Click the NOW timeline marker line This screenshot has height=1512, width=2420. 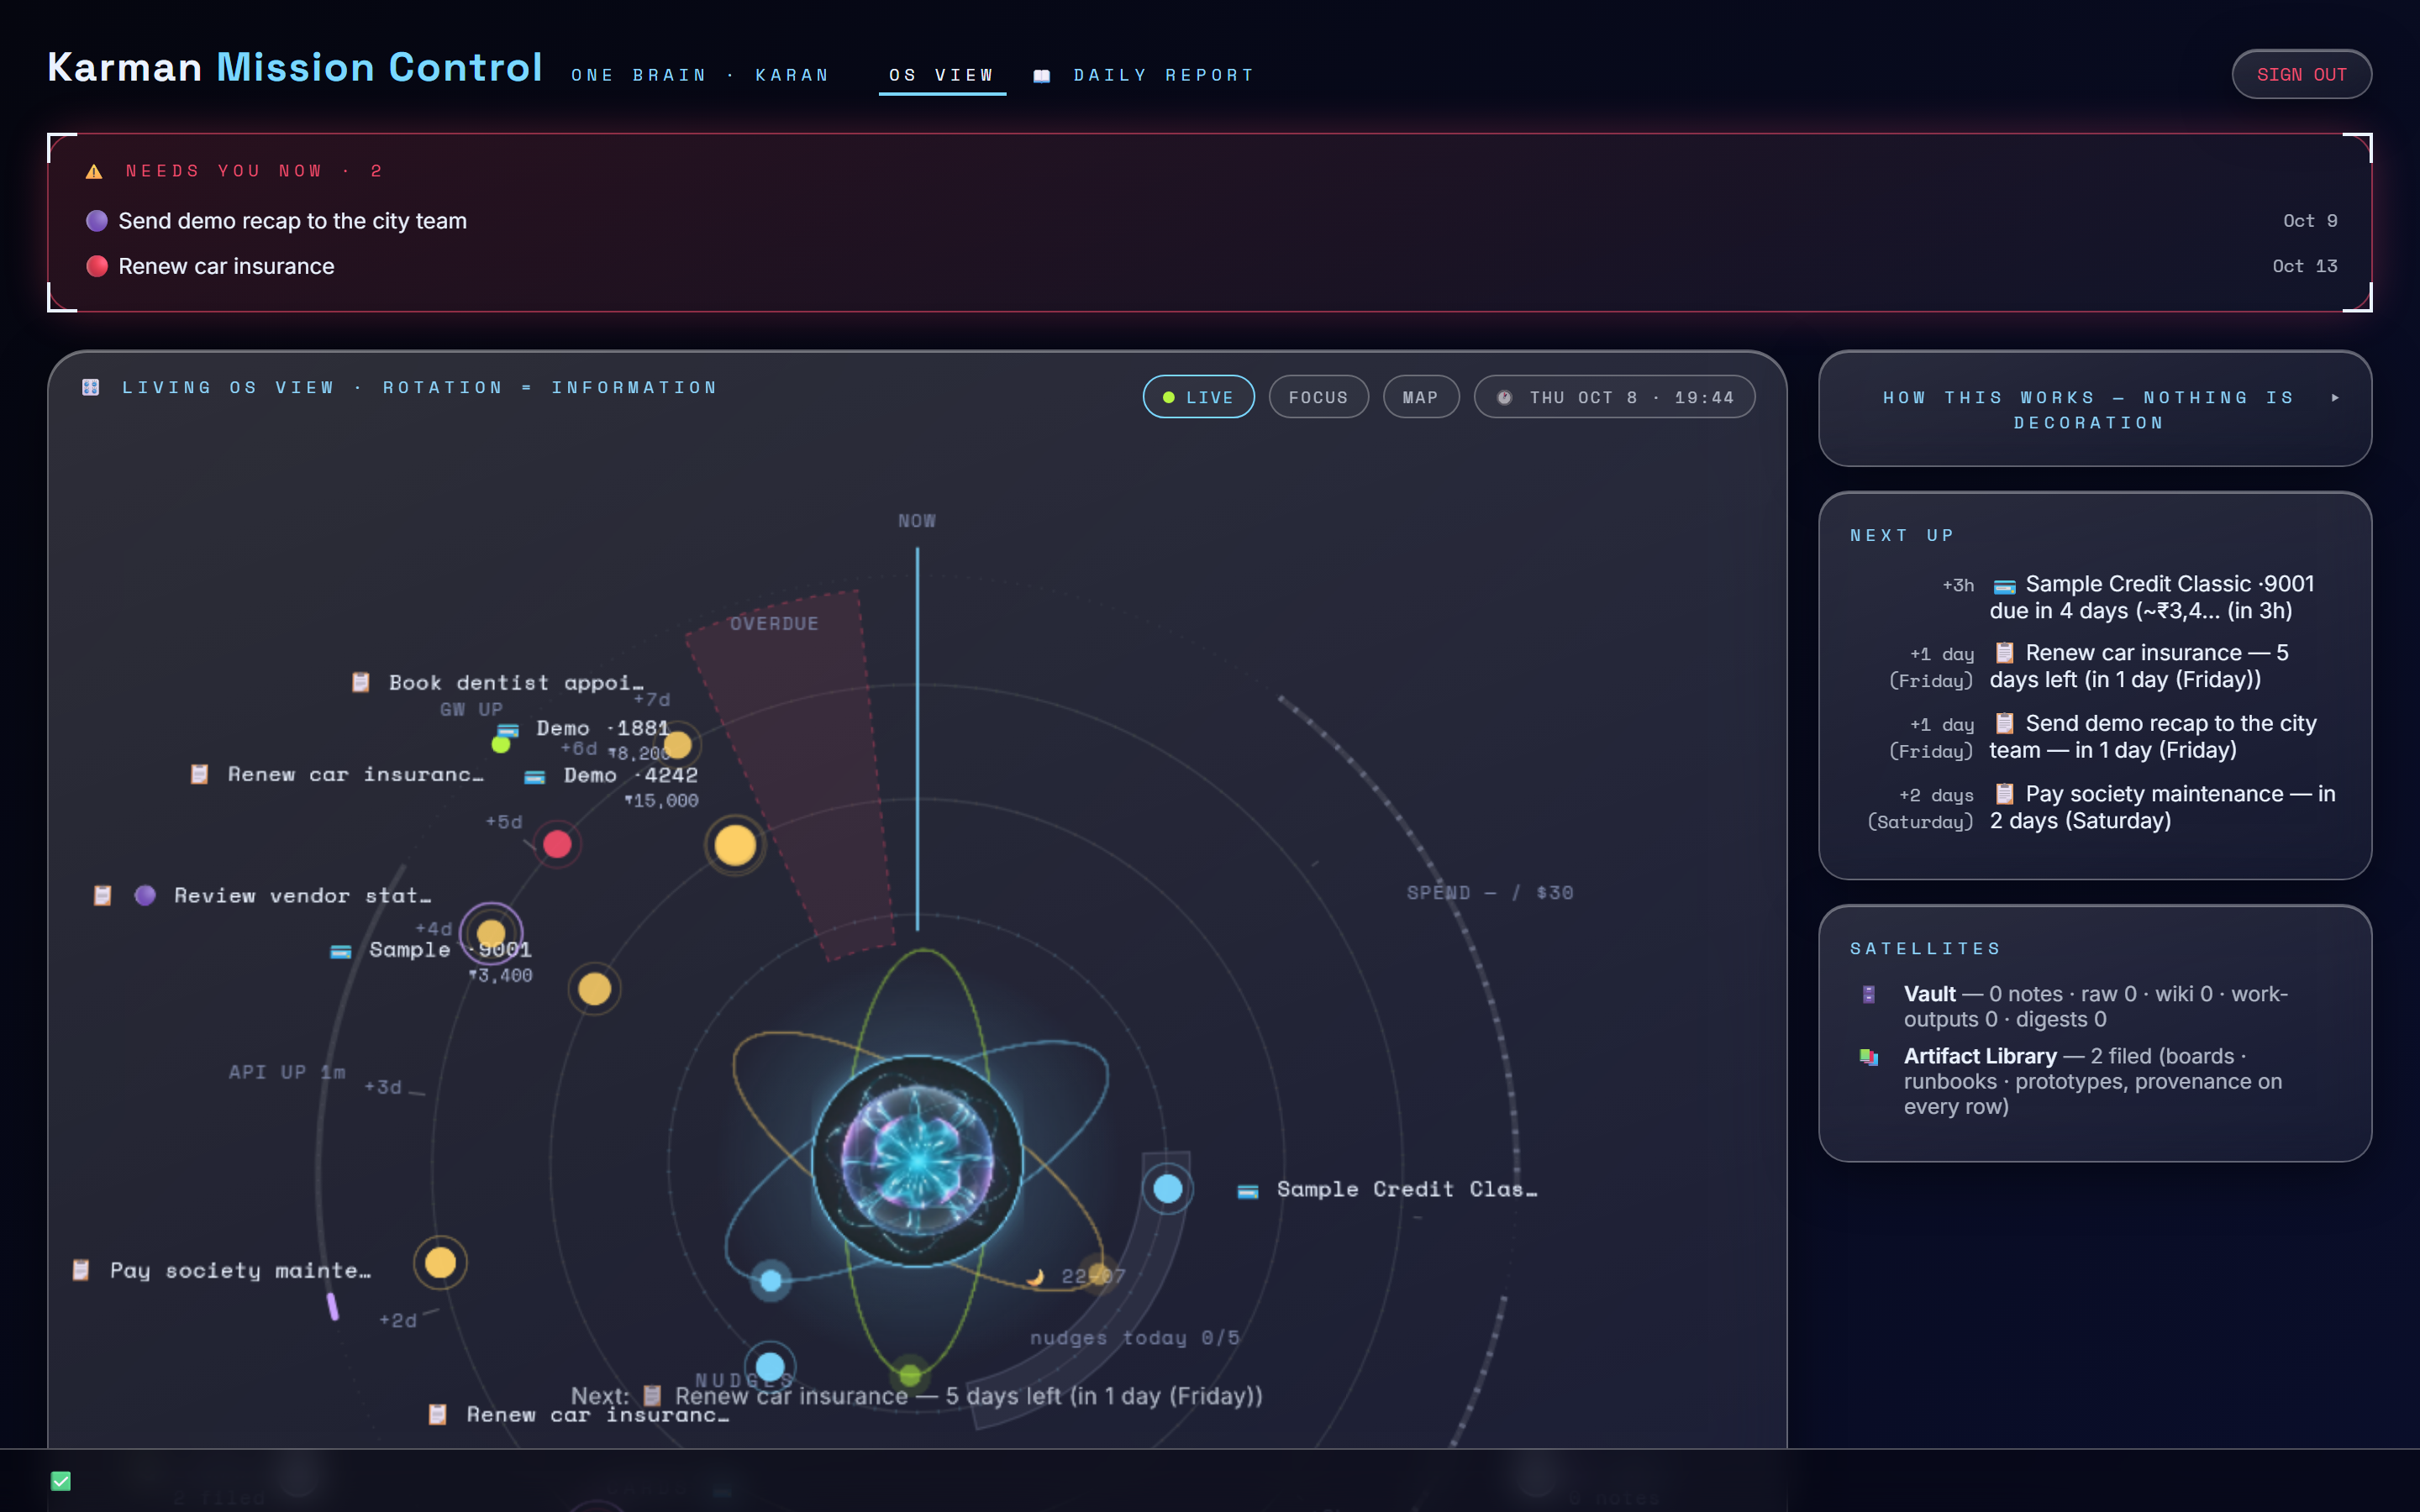point(917,740)
